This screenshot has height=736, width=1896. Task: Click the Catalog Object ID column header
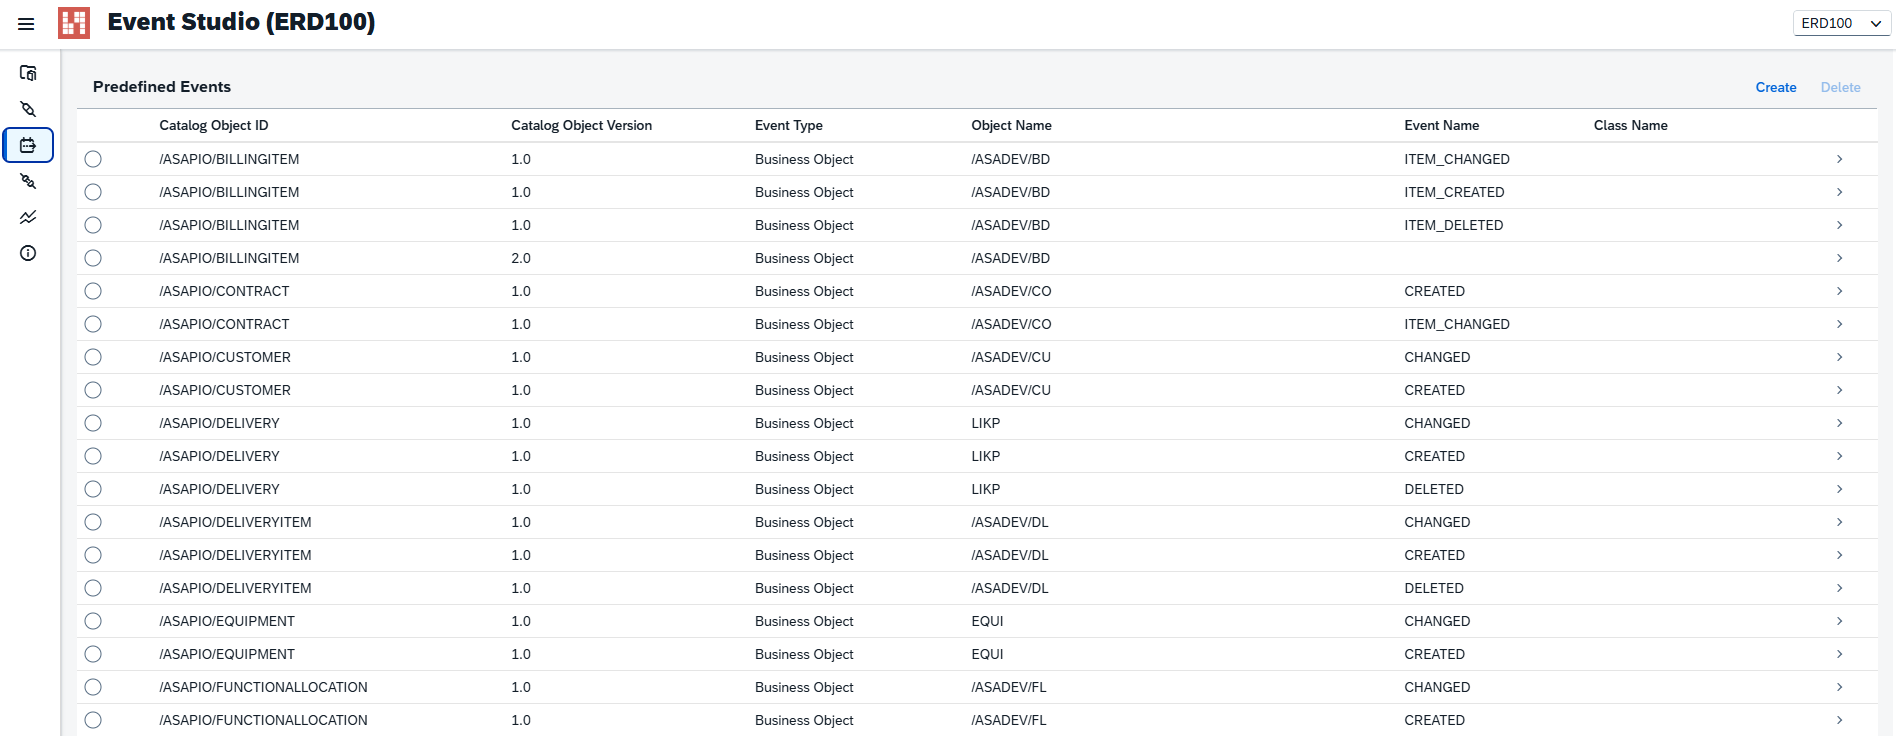pyautogui.click(x=214, y=125)
